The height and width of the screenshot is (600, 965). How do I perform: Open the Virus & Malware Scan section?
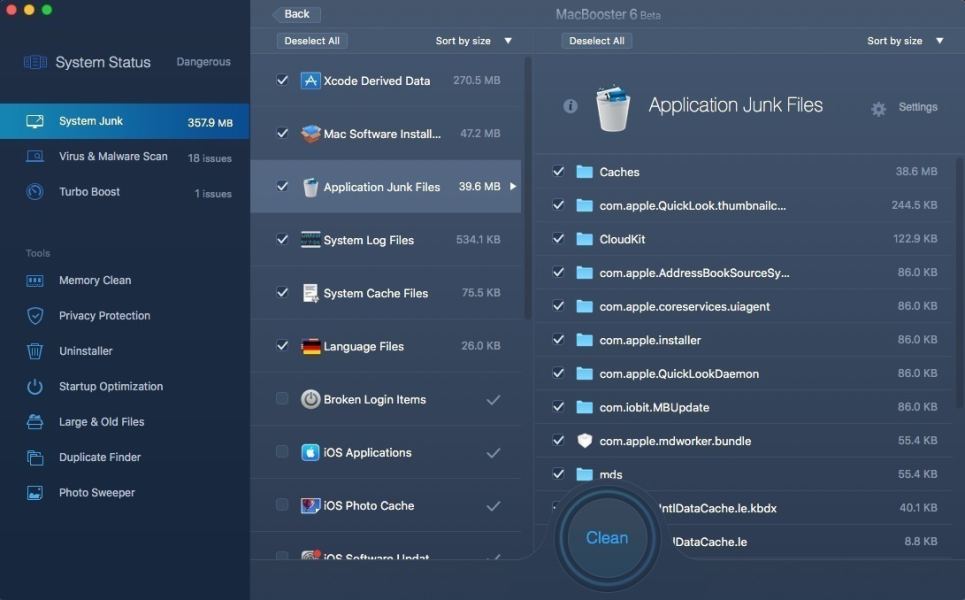click(x=124, y=156)
